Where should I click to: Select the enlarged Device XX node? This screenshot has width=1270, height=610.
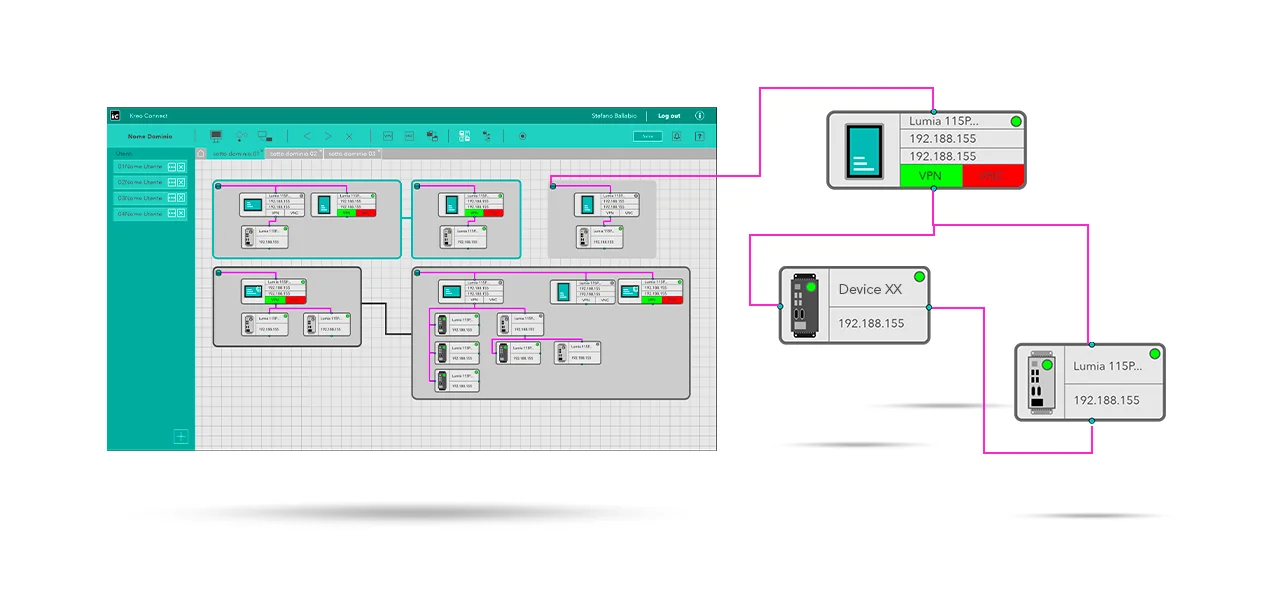(855, 305)
